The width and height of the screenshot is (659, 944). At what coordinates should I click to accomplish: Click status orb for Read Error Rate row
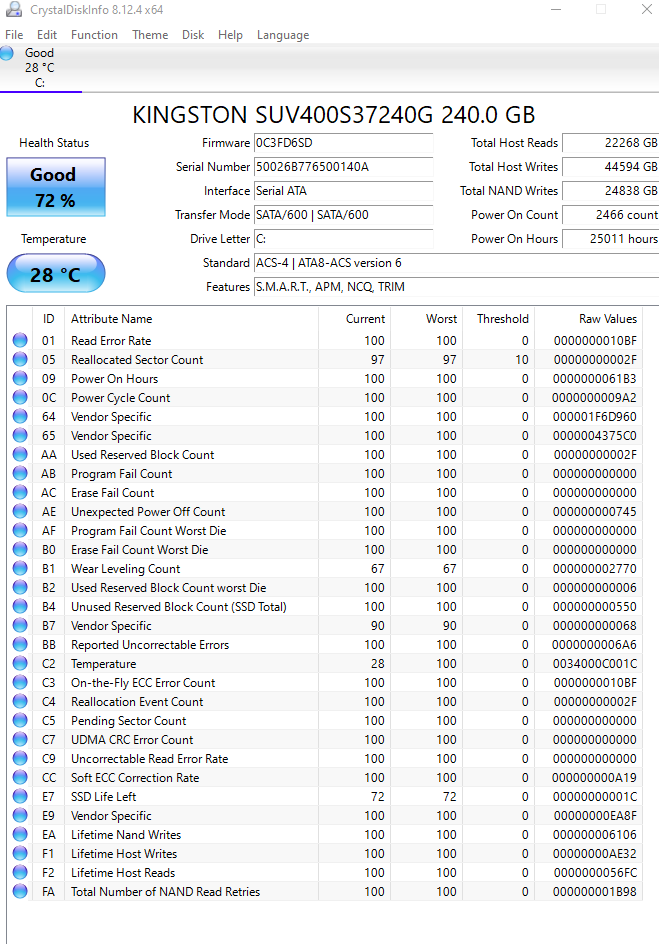point(20,340)
